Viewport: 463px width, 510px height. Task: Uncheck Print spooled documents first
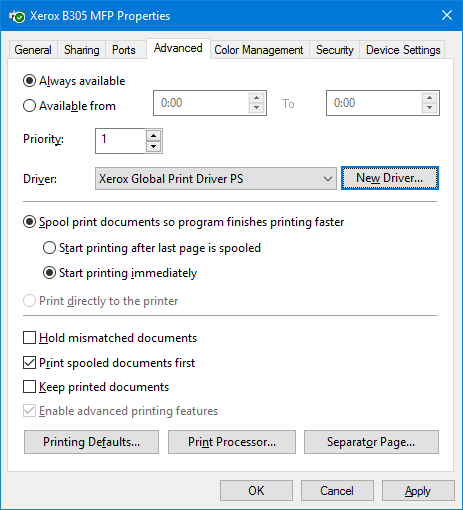tap(29, 362)
